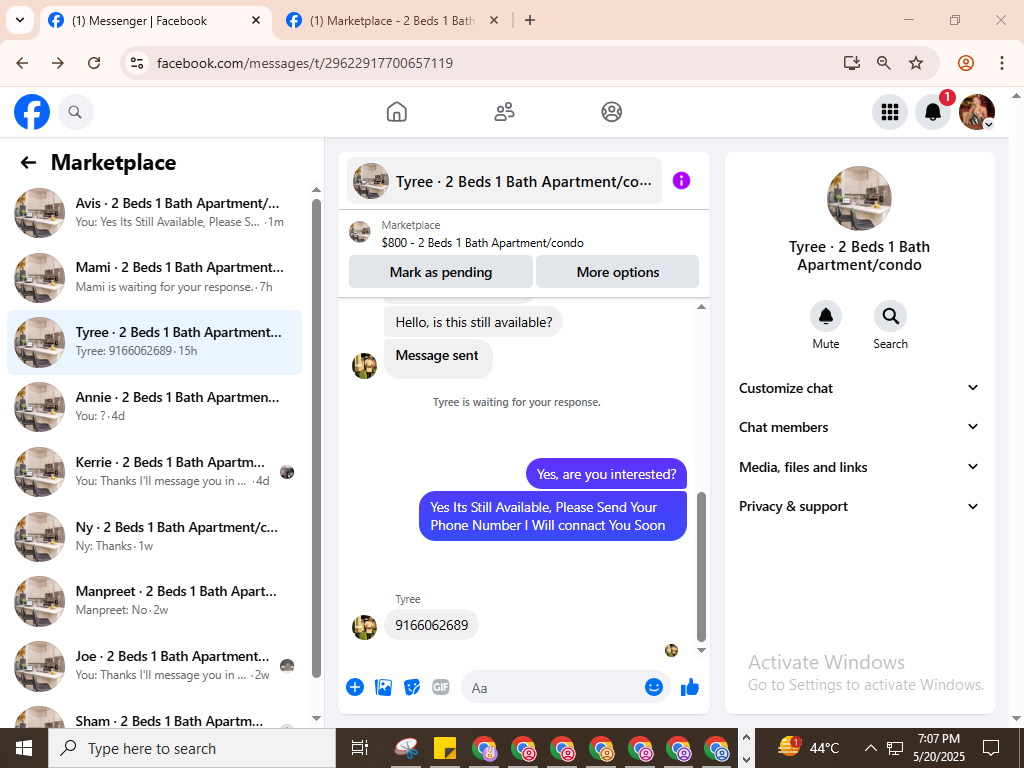The width and height of the screenshot is (1024, 768).
Task: Open the tab search dropdown arrow
Action: point(20,20)
